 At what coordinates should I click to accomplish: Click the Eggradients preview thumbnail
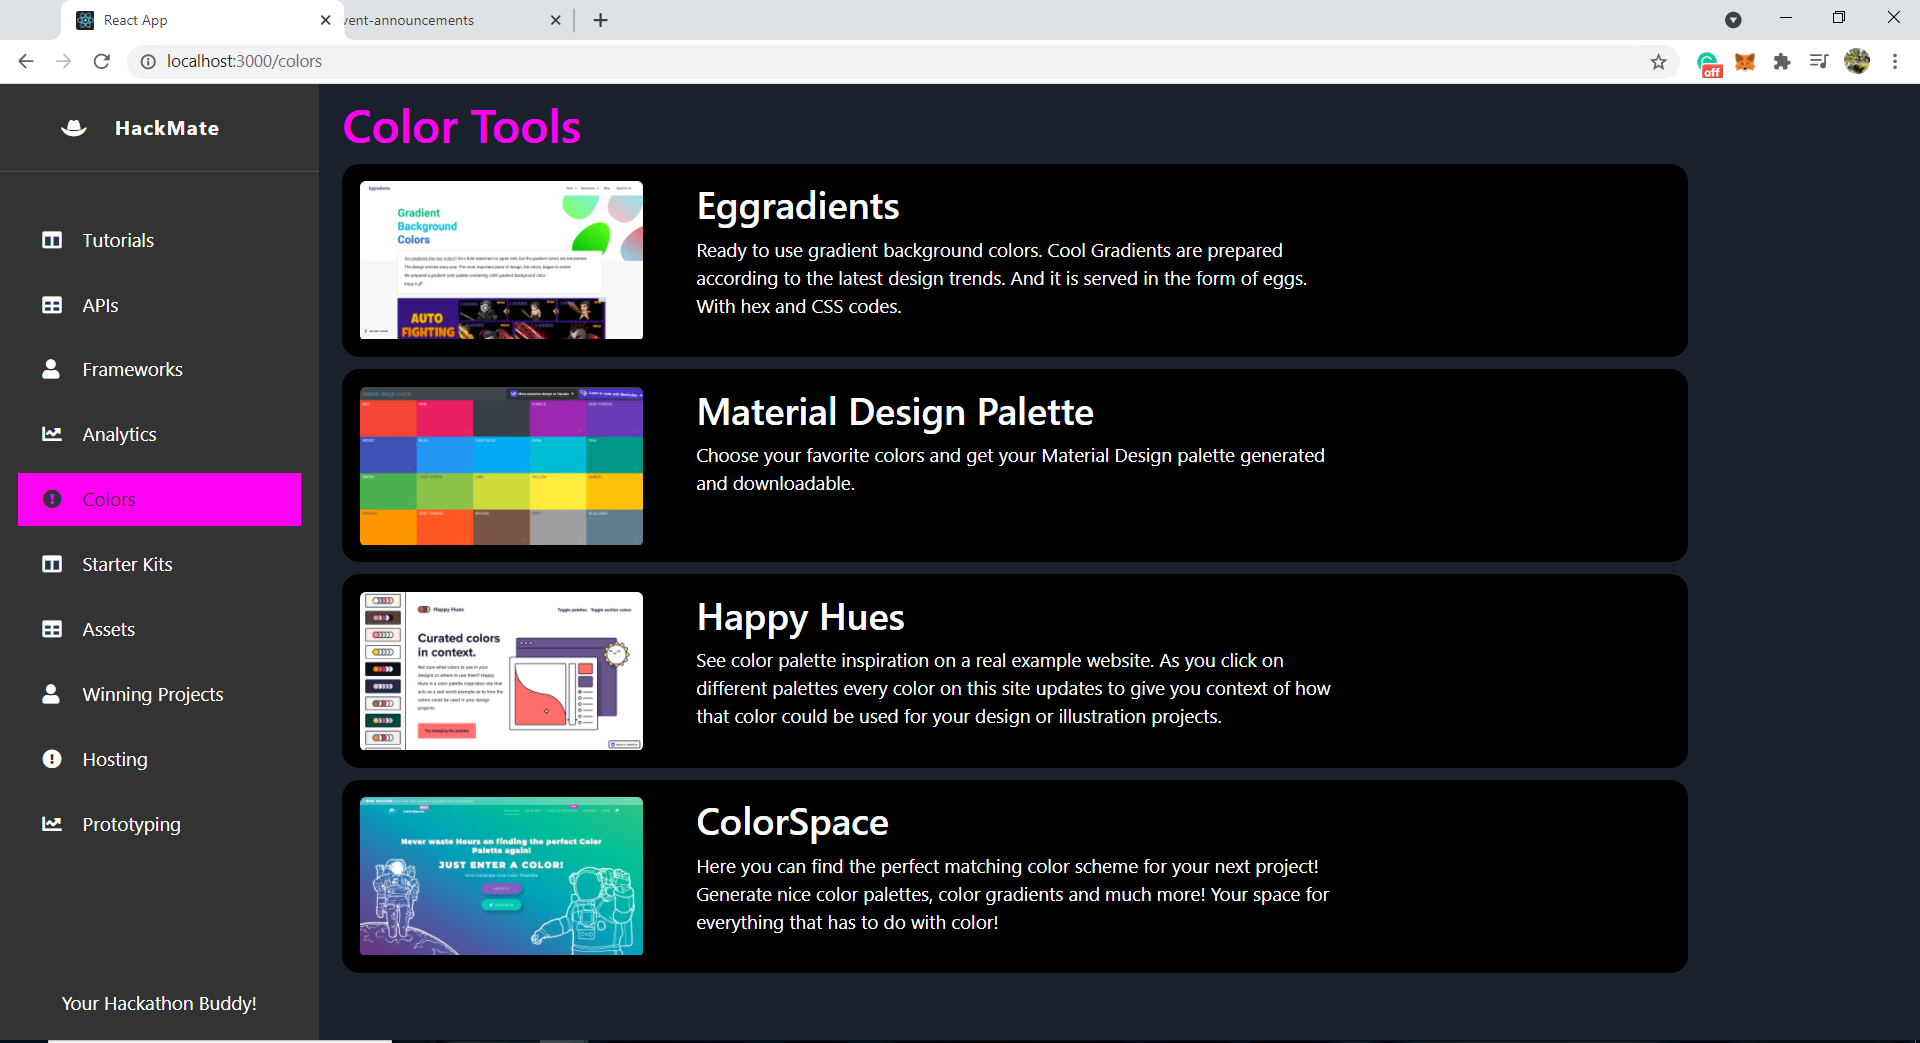click(501, 260)
